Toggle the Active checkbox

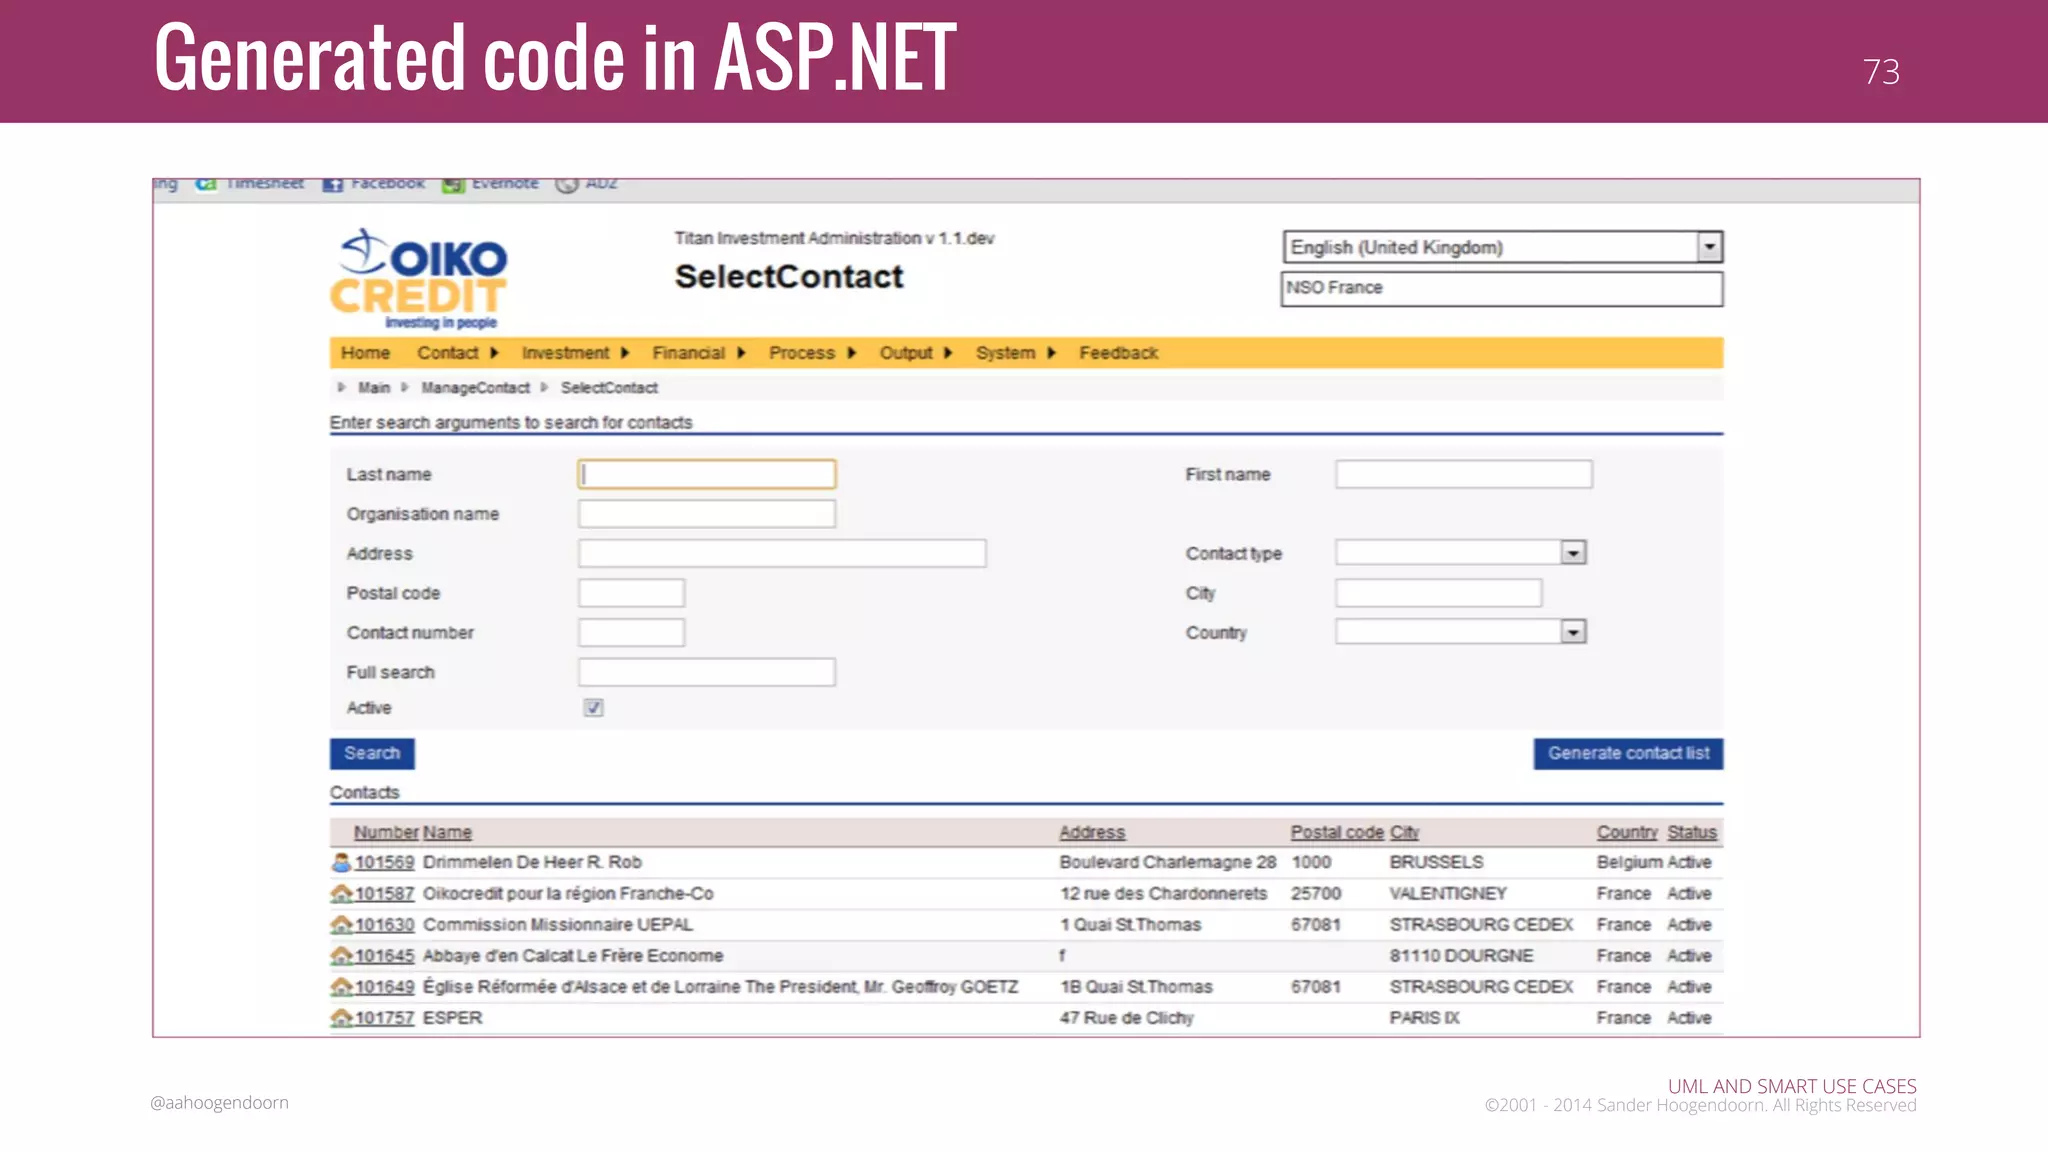593,708
